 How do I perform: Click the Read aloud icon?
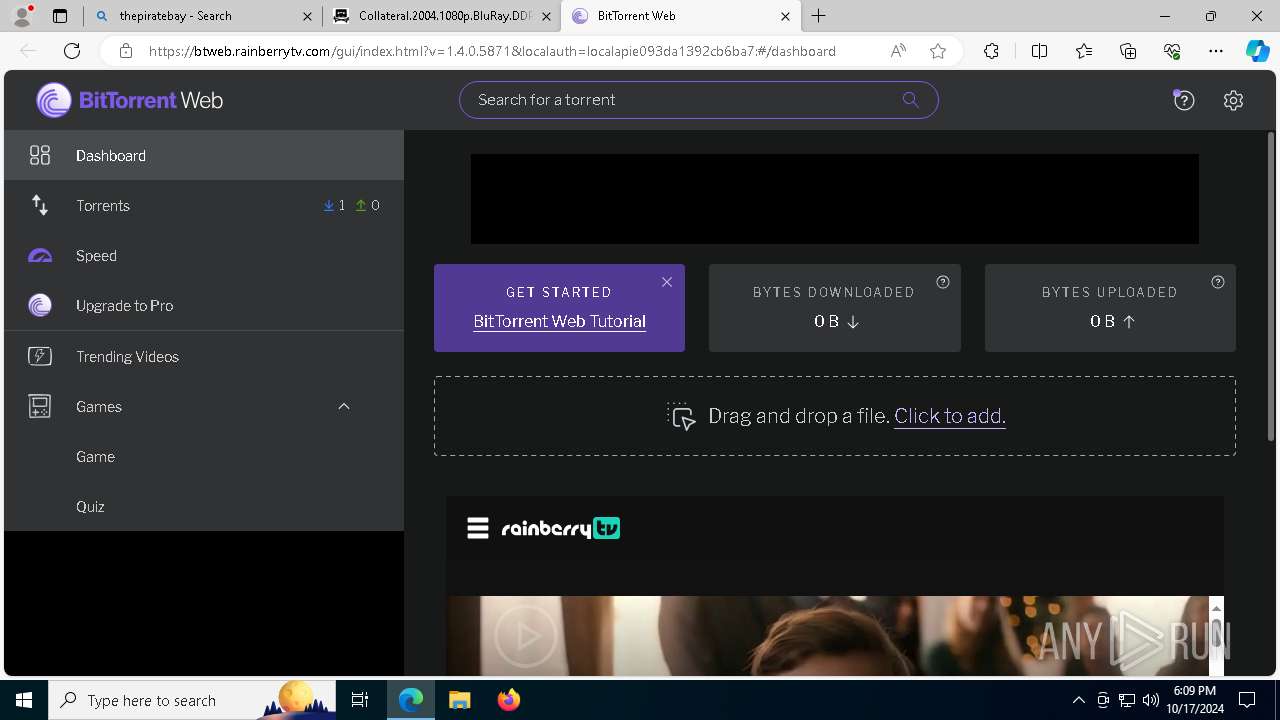pos(898,51)
